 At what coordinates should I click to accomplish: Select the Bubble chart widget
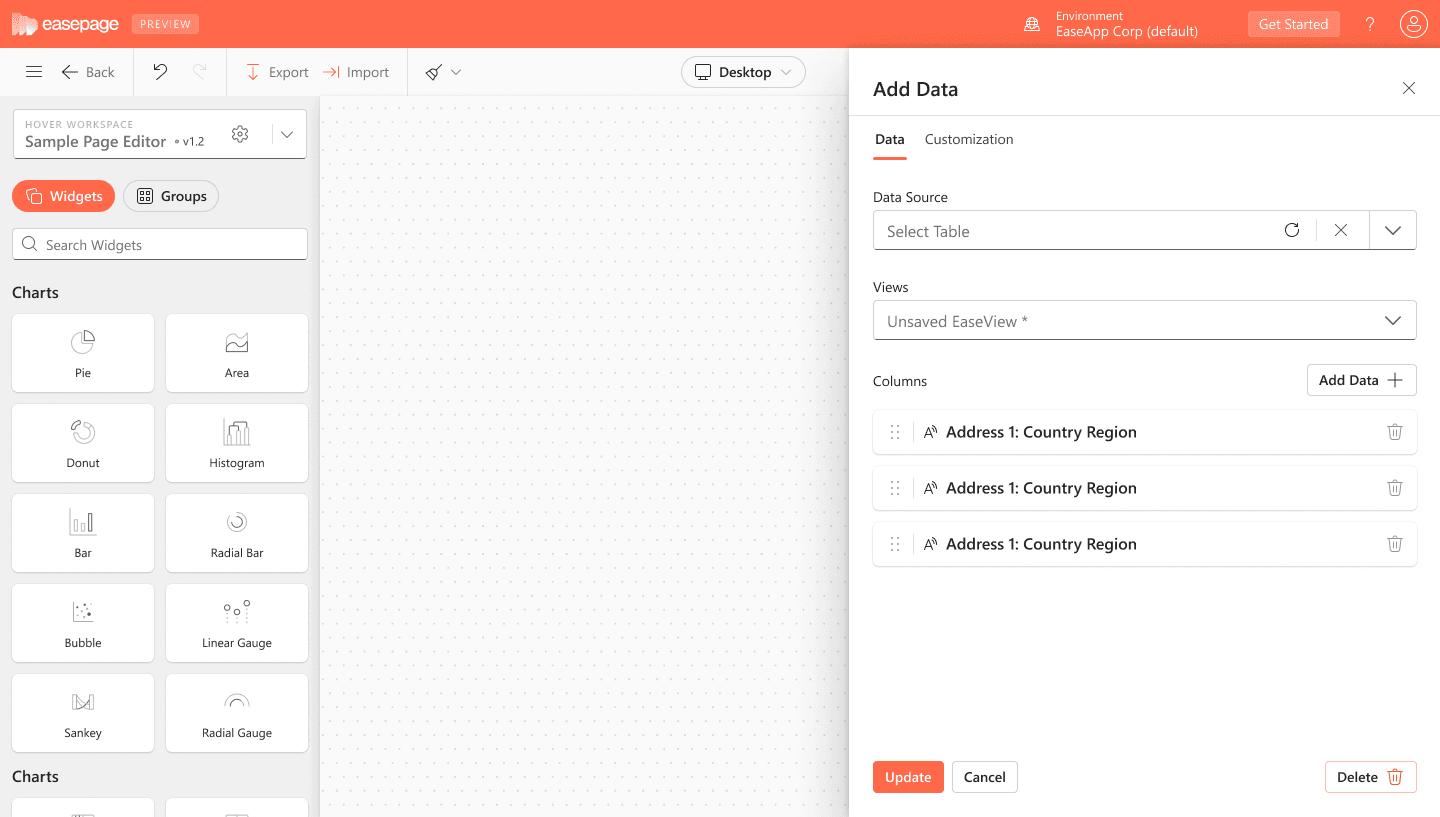[83, 623]
